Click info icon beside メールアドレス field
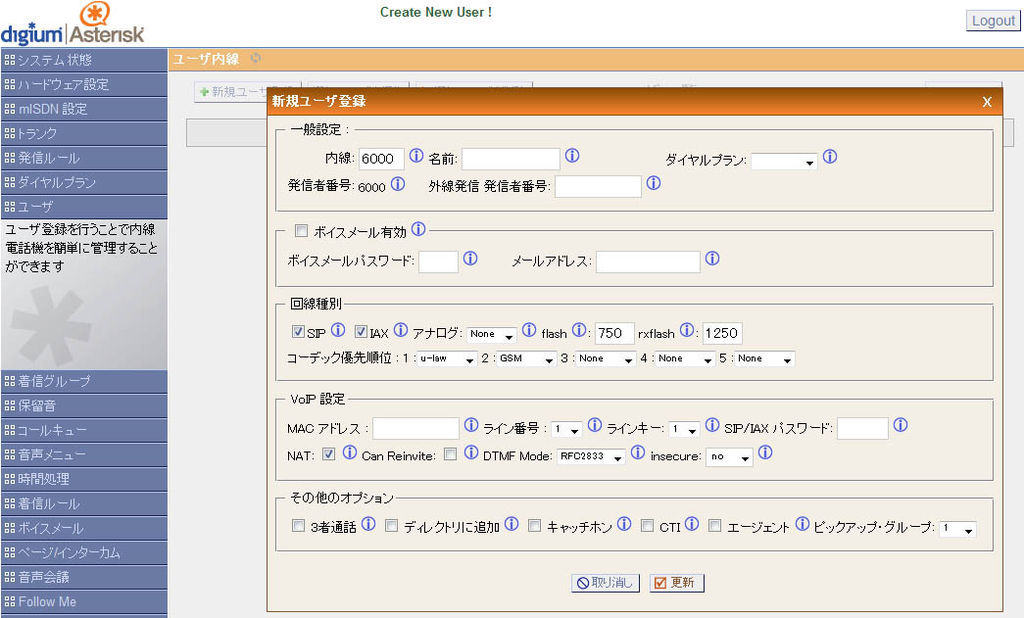The width and height of the screenshot is (1024, 618). (712, 258)
